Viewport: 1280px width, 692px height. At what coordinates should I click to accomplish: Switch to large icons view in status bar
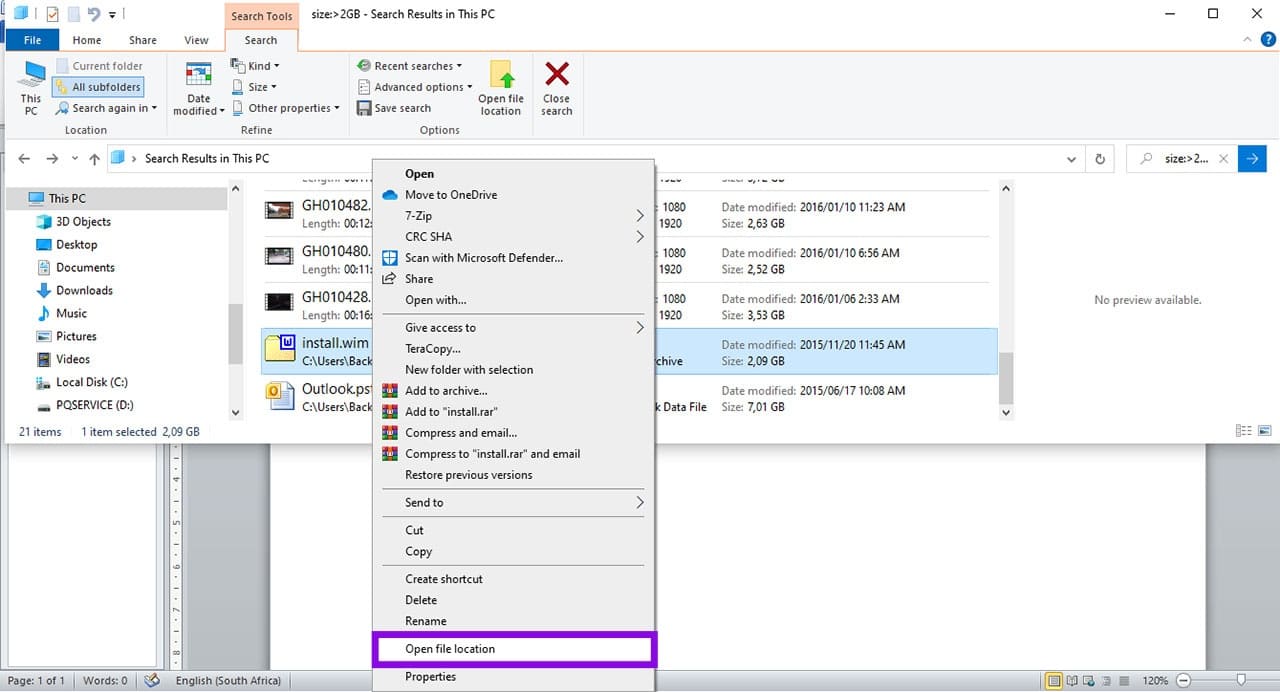click(x=1265, y=431)
